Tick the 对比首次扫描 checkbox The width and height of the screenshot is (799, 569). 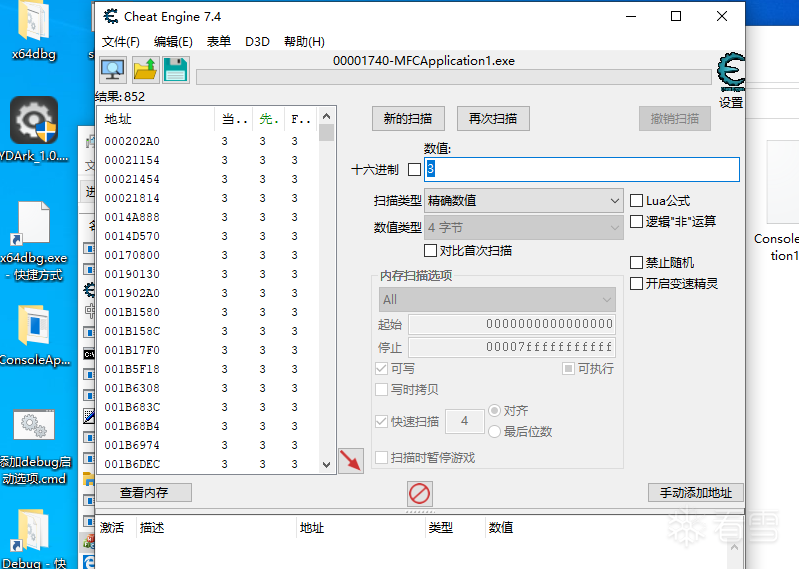pos(430,251)
